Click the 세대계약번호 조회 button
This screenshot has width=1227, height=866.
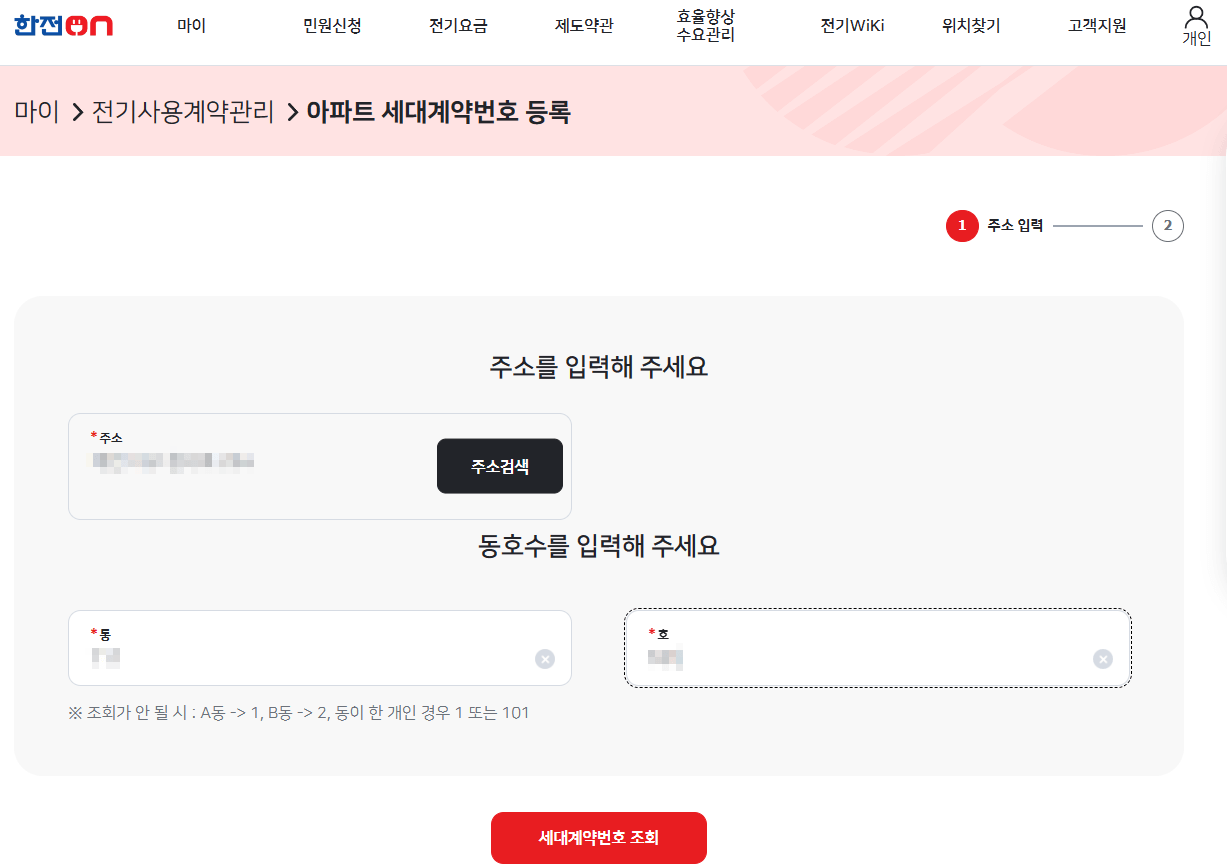click(598, 838)
